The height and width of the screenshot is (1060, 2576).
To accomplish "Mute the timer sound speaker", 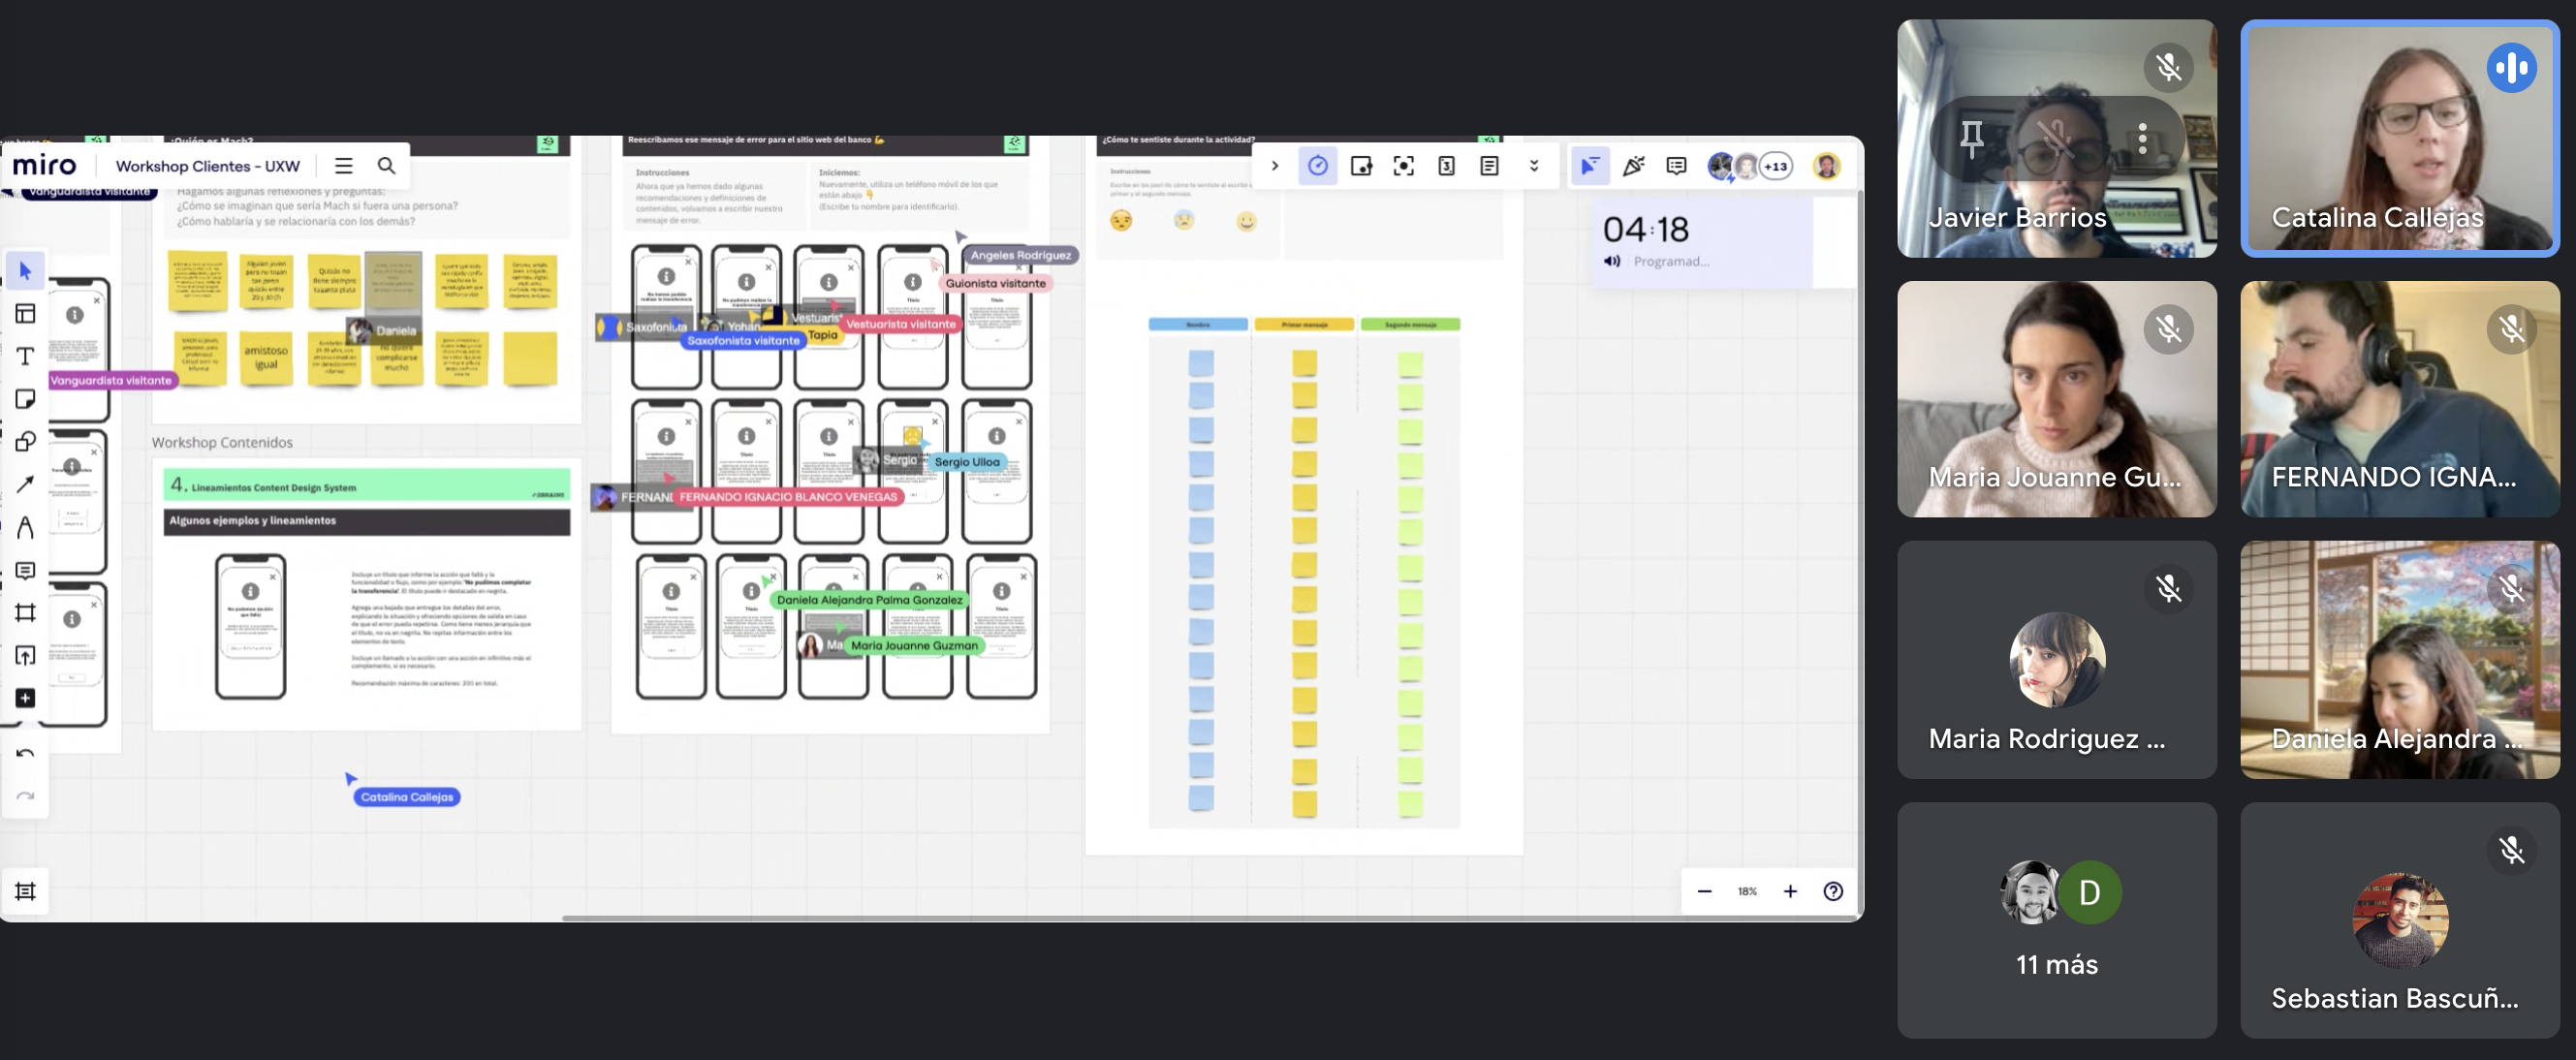I will coord(1612,261).
